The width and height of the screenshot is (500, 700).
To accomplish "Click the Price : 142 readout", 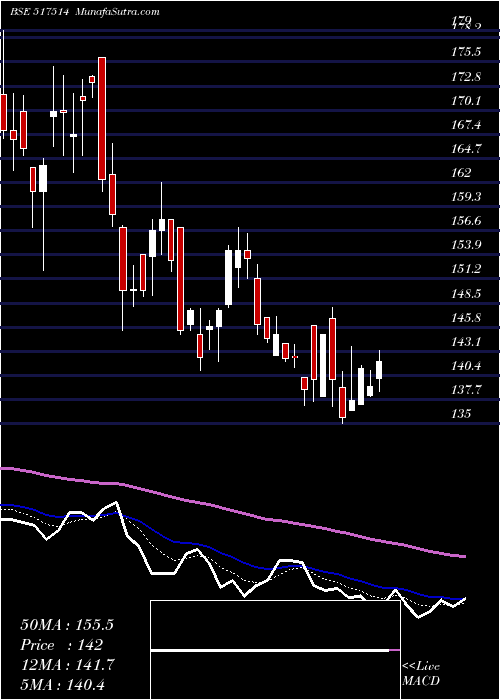I will click(x=62, y=645).
